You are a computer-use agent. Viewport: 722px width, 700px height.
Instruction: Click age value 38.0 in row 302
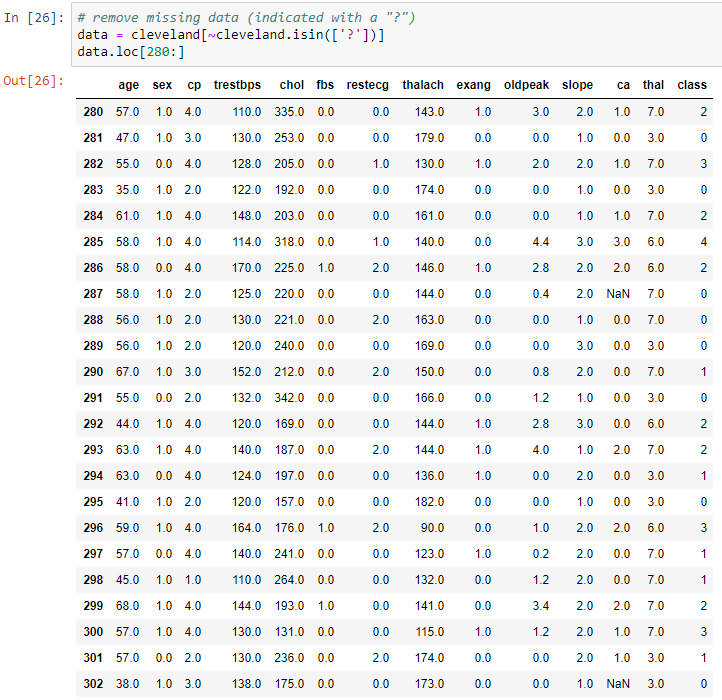[128, 684]
